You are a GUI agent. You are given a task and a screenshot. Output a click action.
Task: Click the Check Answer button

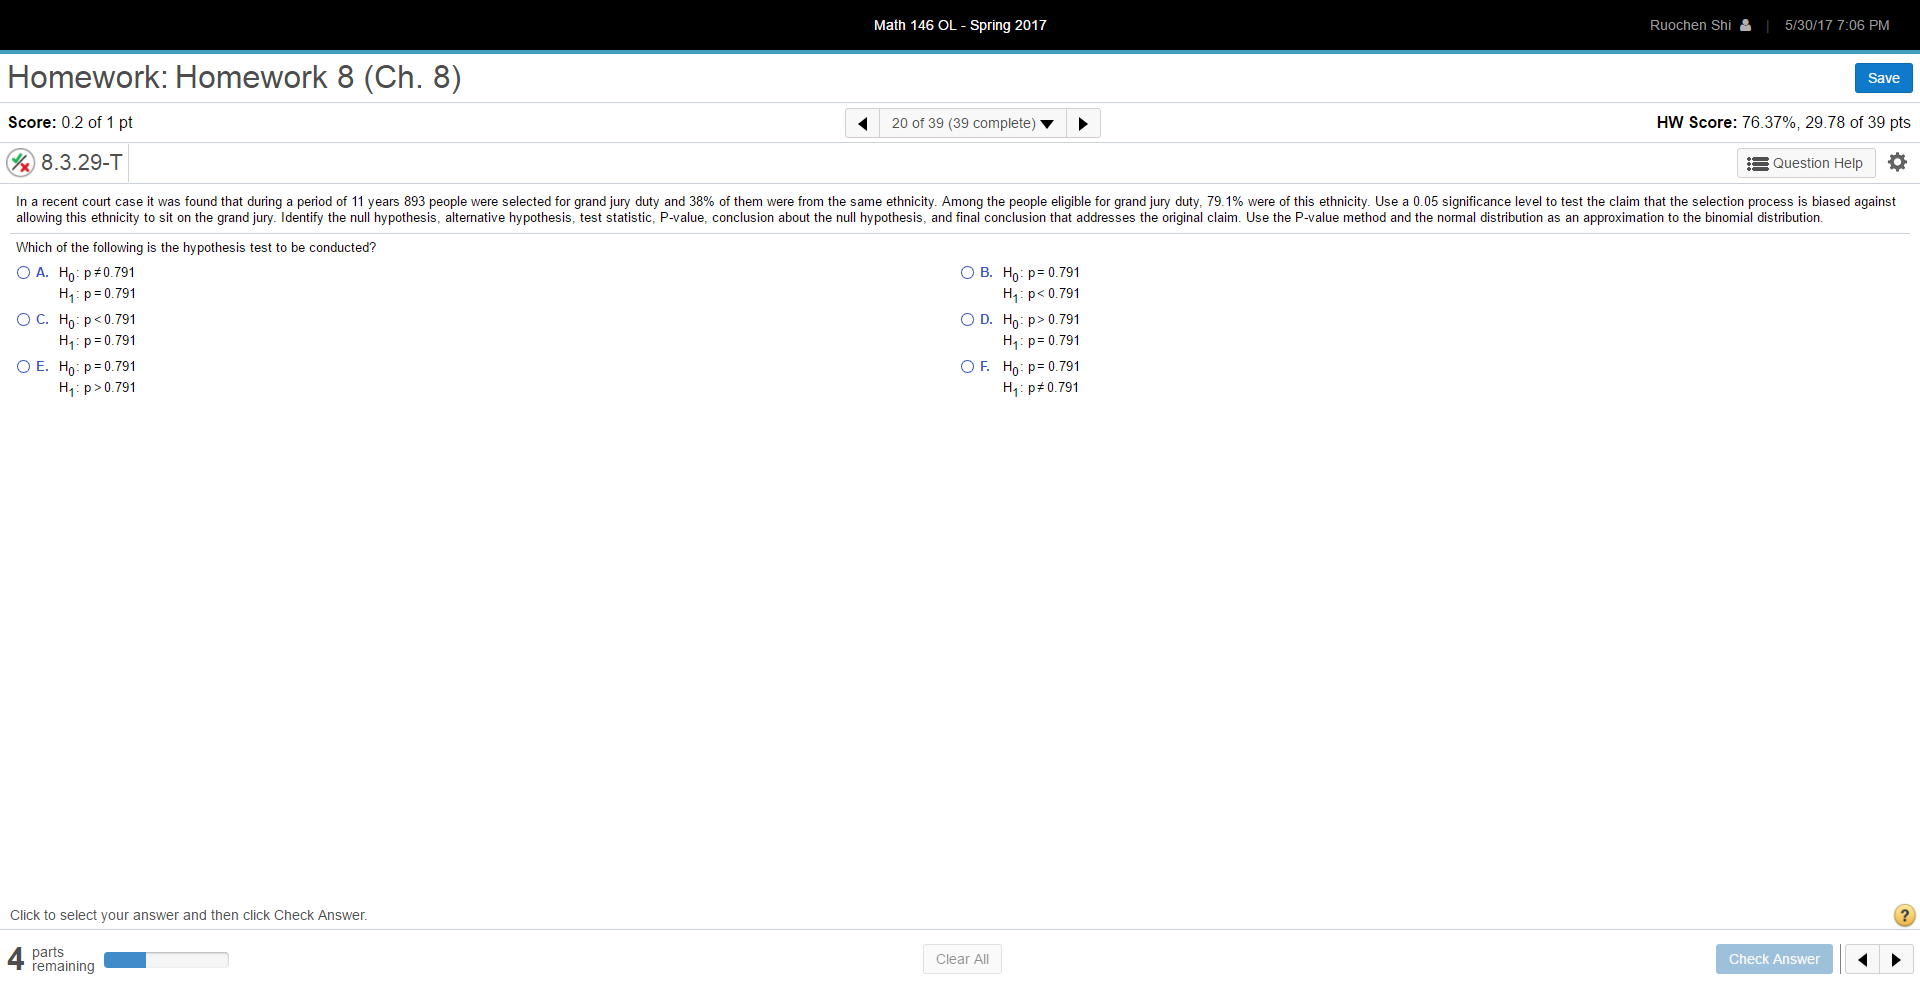(x=1773, y=959)
